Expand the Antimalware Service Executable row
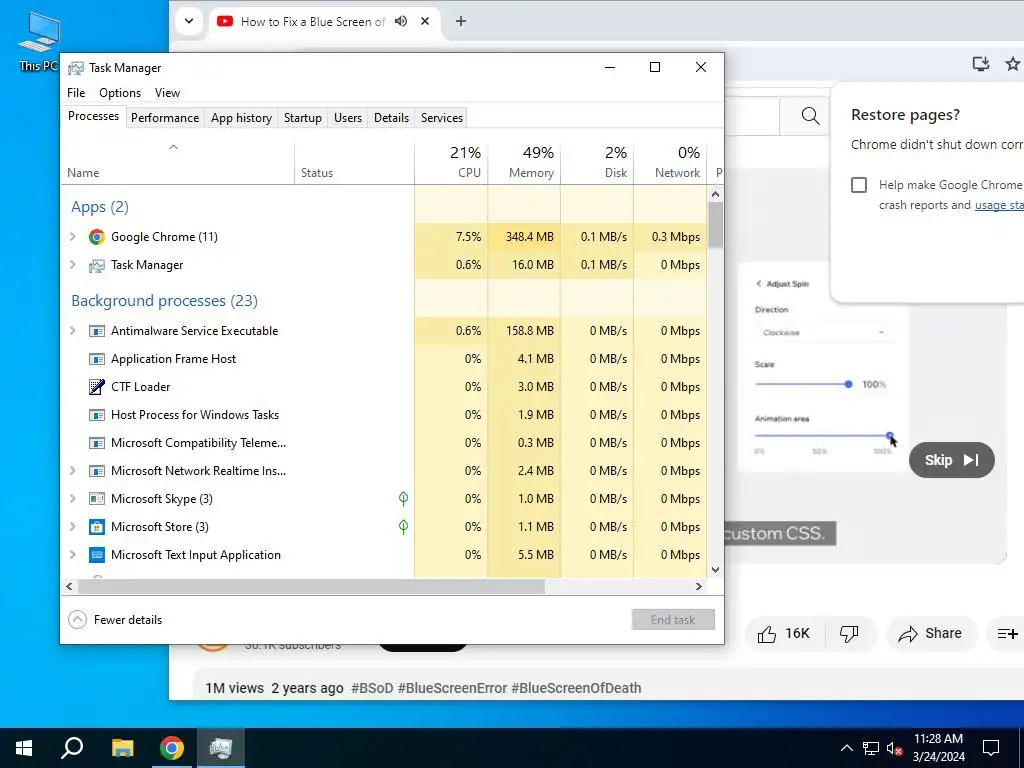This screenshot has height=768, width=1024. coord(73,331)
